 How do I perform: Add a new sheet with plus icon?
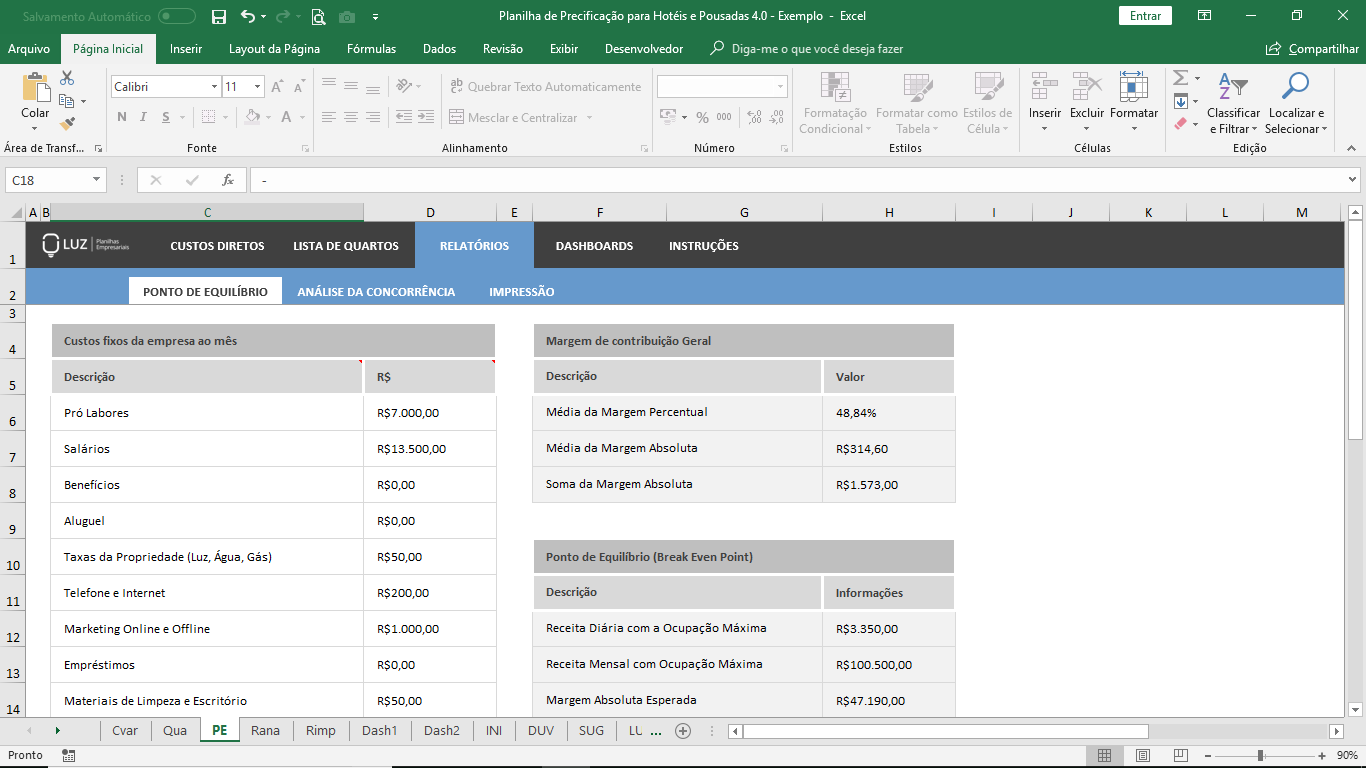tap(683, 731)
